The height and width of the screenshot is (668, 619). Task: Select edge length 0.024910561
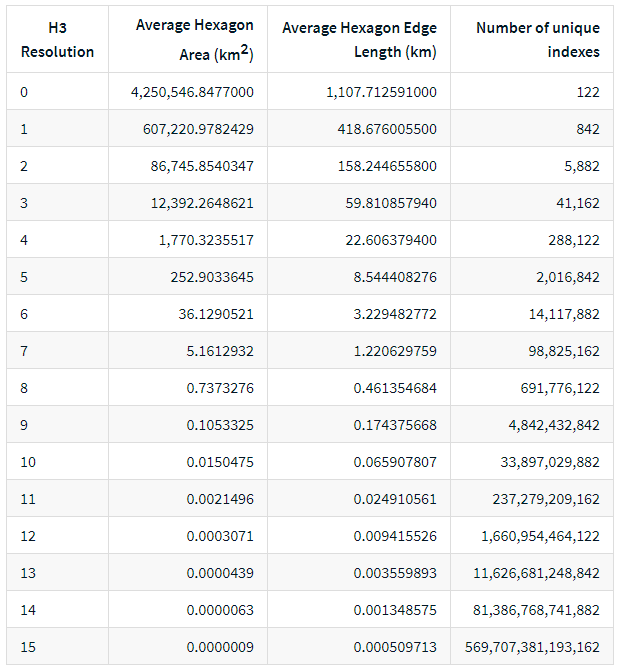tap(395, 500)
